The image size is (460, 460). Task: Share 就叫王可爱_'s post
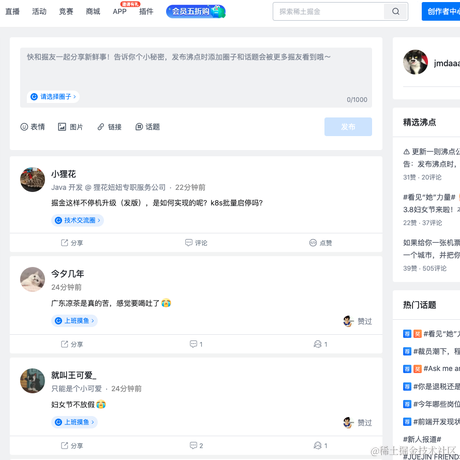[72, 445]
